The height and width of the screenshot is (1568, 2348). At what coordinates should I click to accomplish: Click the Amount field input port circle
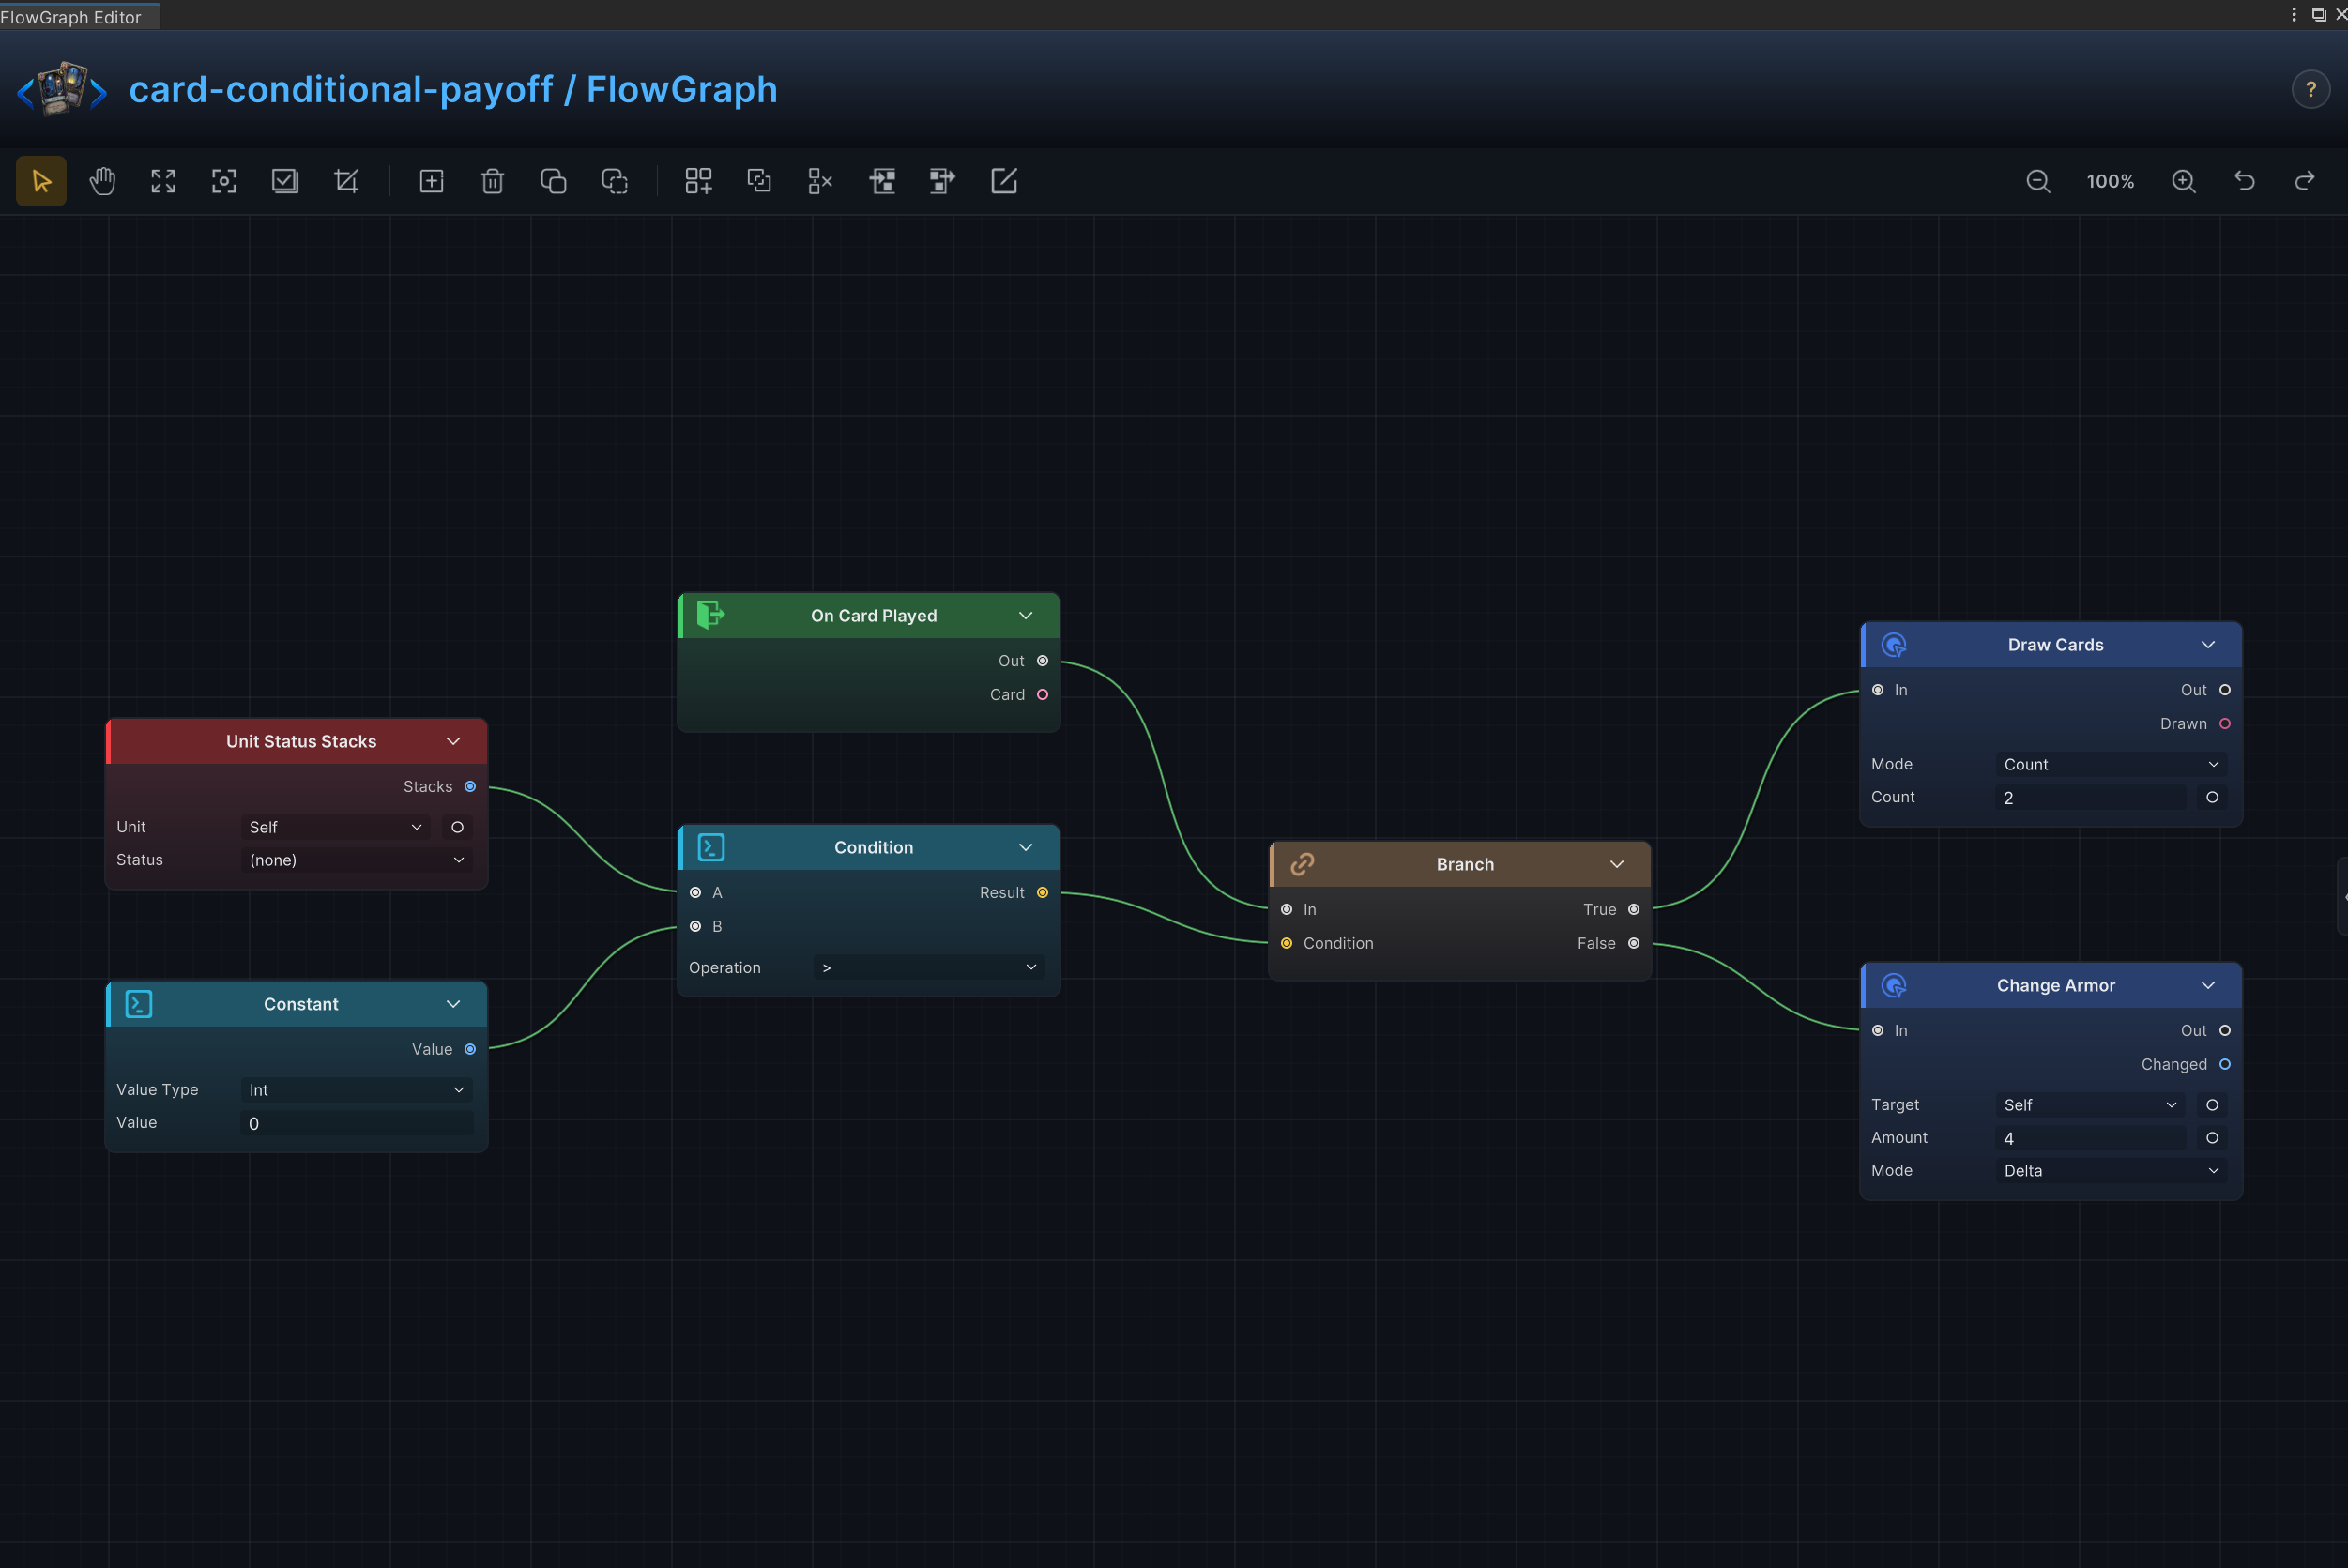click(x=2212, y=1138)
